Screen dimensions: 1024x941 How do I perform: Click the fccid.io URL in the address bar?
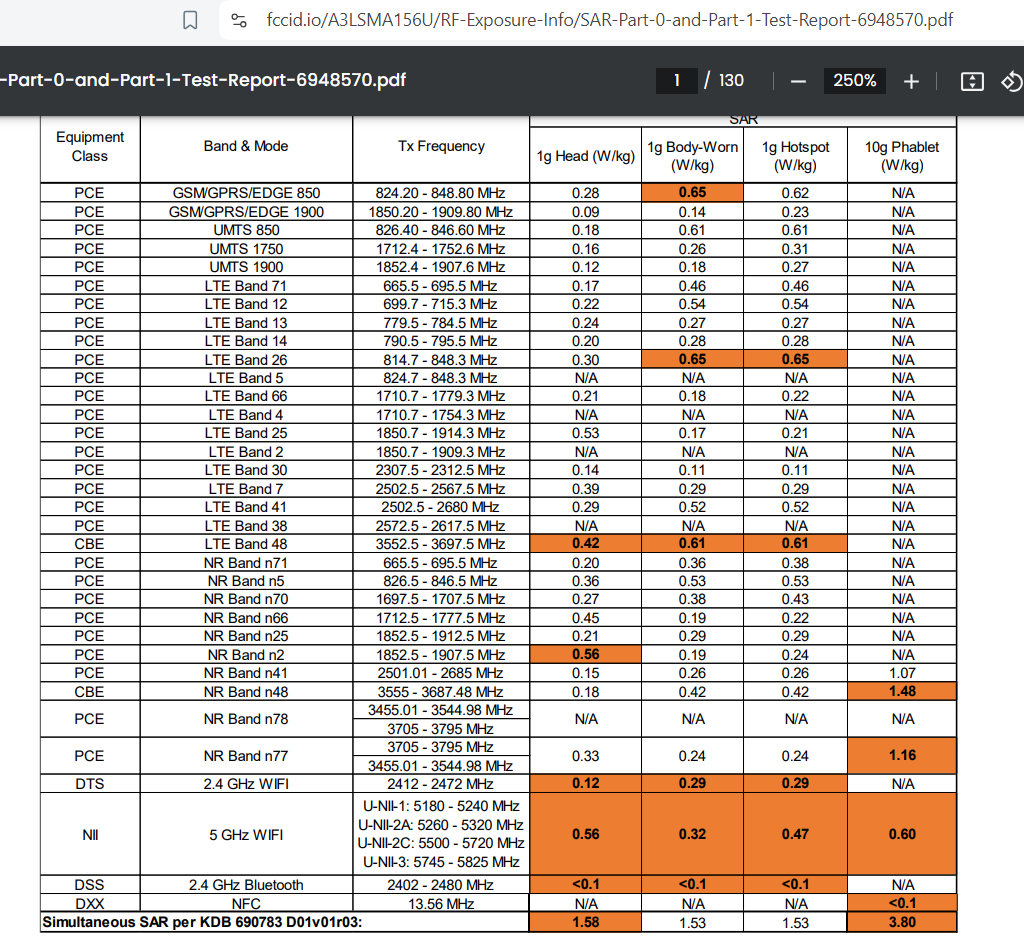[x=610, y=20]
